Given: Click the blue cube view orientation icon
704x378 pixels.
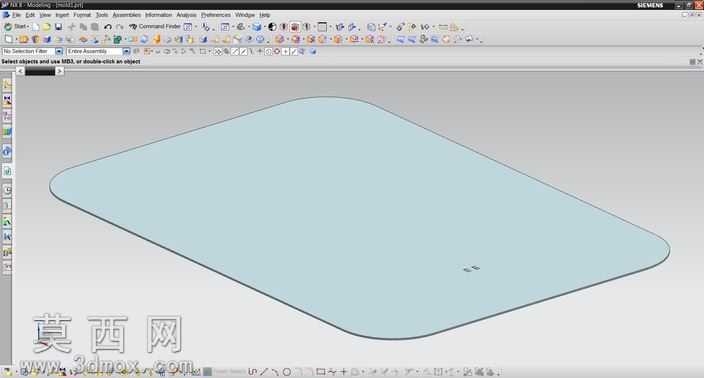Looking at the screenshot, I should click(257, 27).
